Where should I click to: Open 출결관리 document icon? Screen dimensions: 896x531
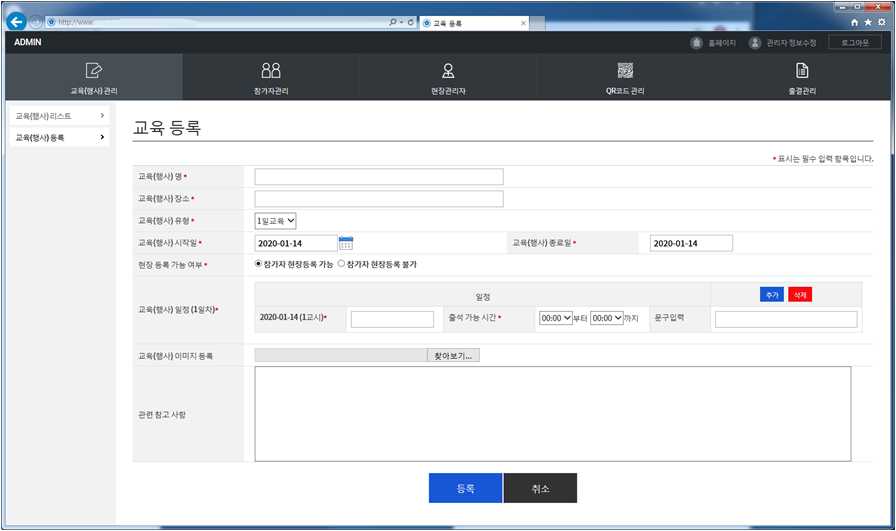point(802,70)
